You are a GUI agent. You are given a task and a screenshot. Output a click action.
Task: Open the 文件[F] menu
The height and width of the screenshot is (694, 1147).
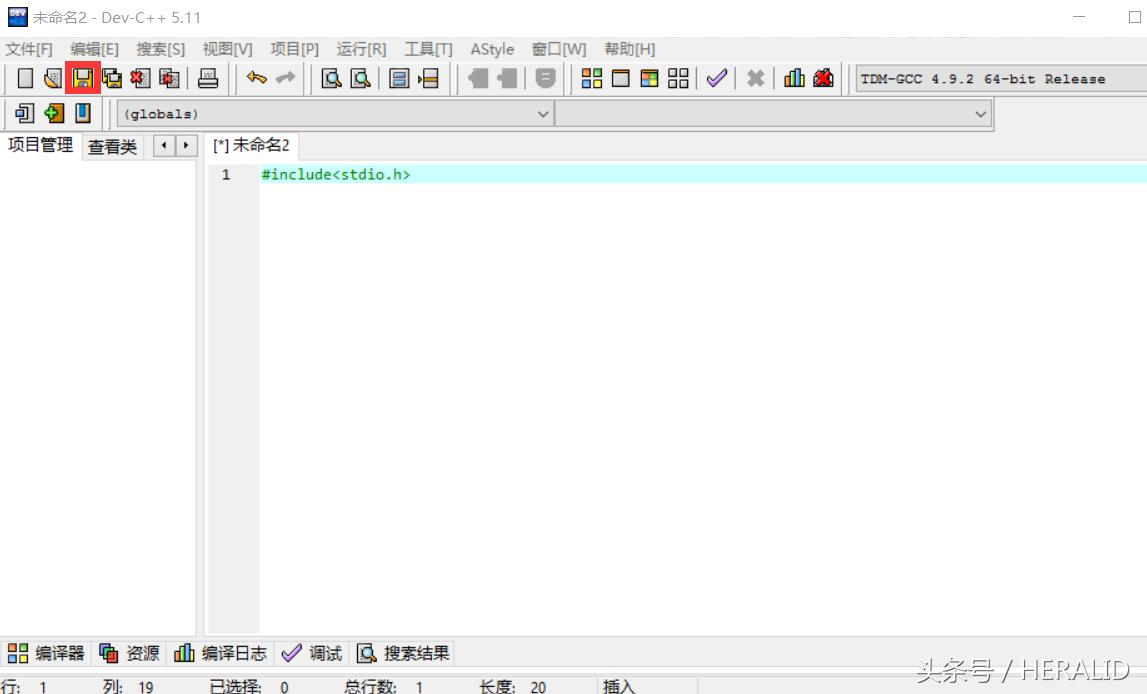[29, 49]
